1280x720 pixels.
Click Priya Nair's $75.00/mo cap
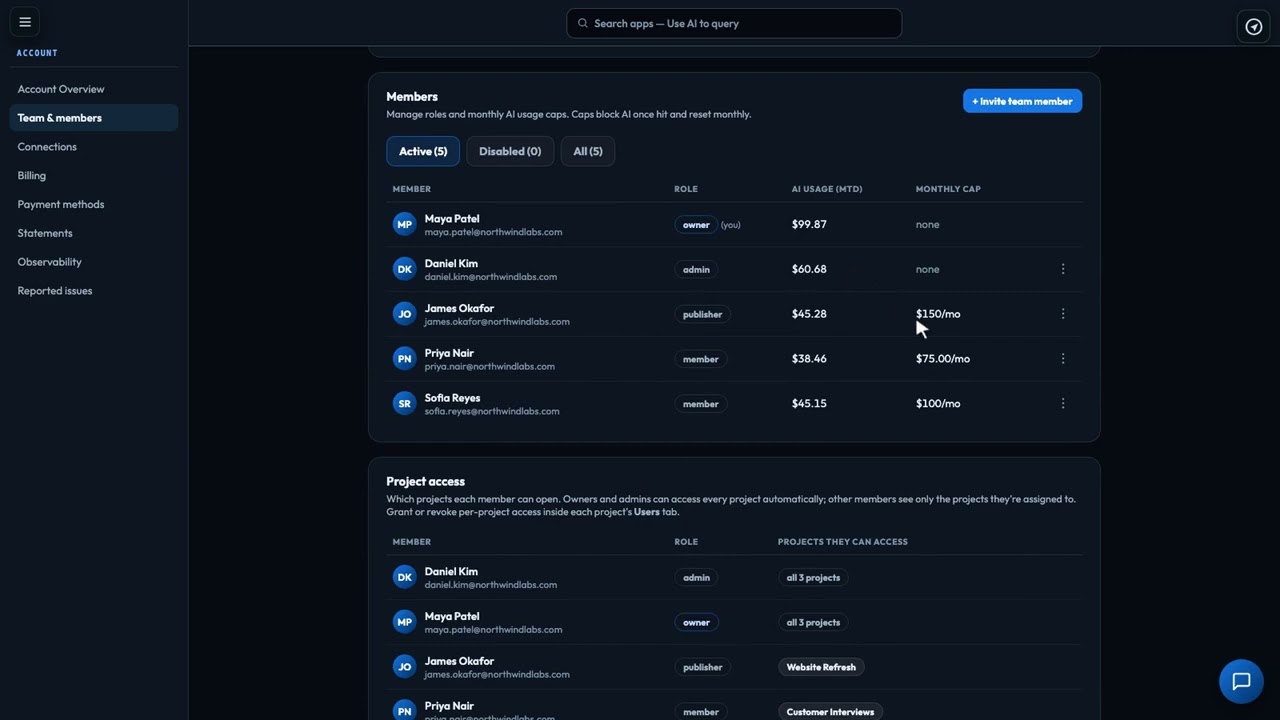pyautogui.click(x=943, y=359)
